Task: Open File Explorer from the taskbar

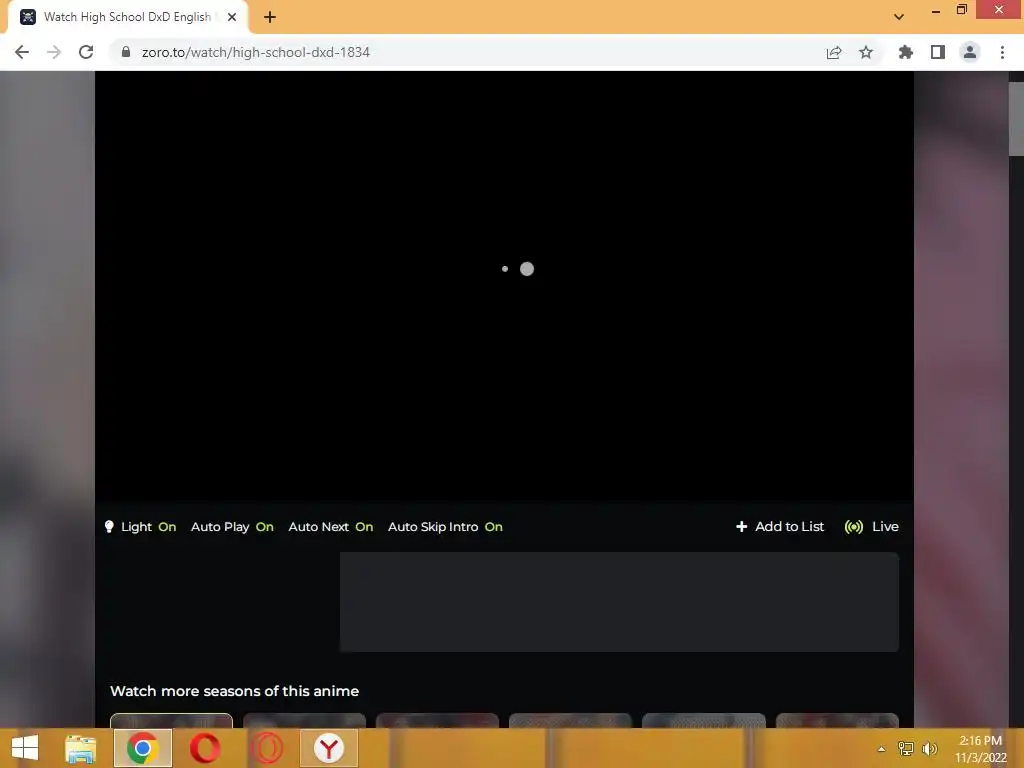Action: (81, 748)
